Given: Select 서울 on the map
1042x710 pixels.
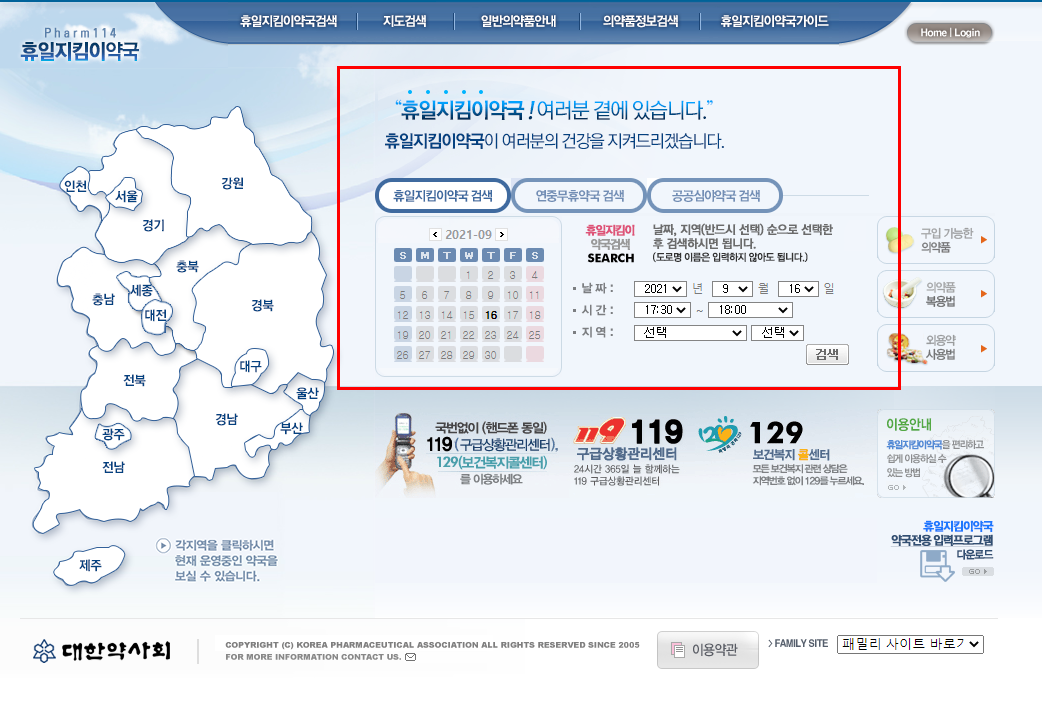Looking at the screenshot, I should [x=126, y=196].
